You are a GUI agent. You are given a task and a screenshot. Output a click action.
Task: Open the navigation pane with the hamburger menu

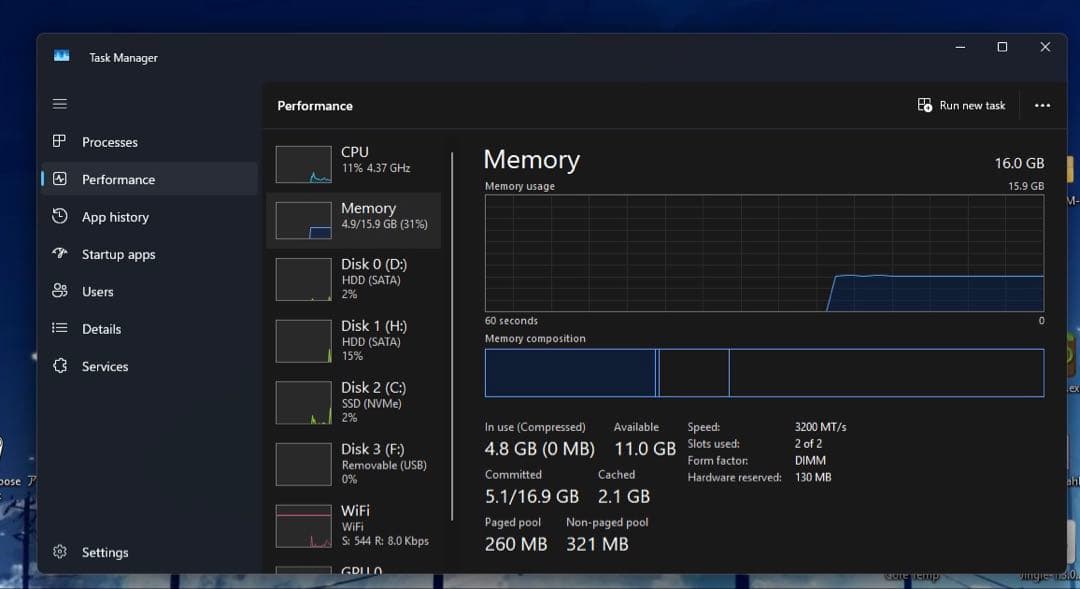point(59,103)
